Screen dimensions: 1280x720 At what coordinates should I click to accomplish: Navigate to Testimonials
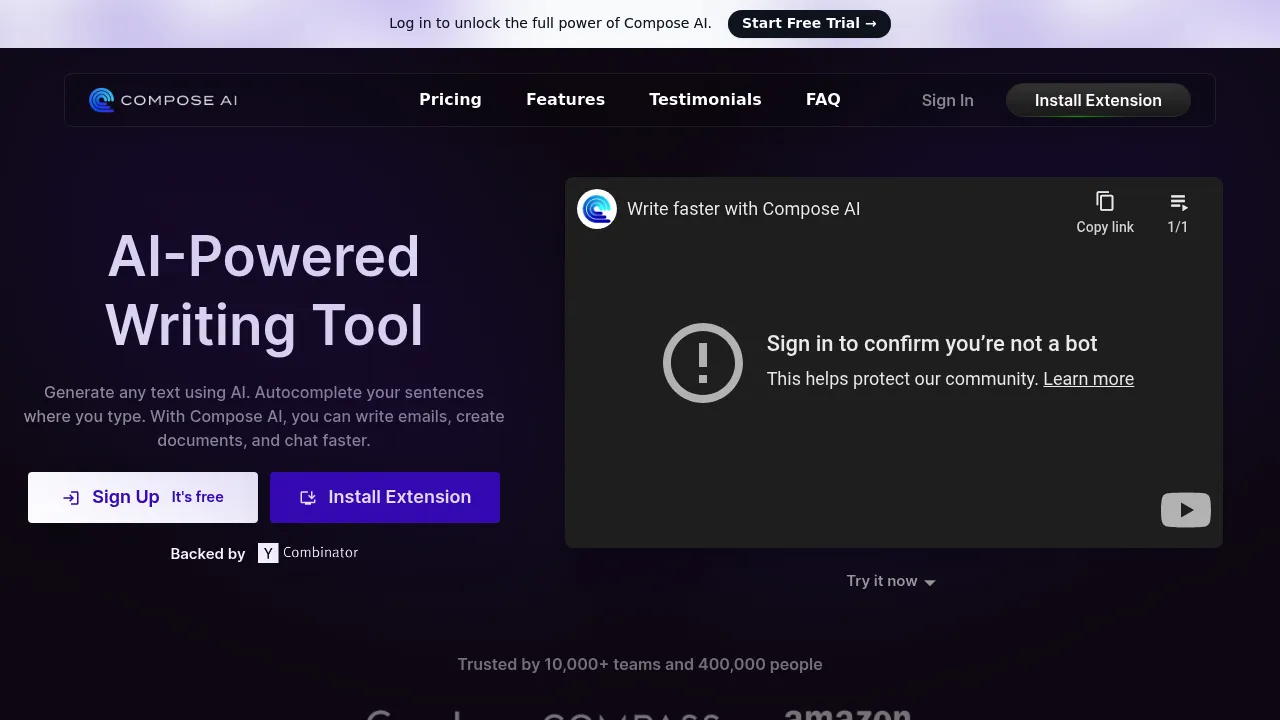coord(705,100)
